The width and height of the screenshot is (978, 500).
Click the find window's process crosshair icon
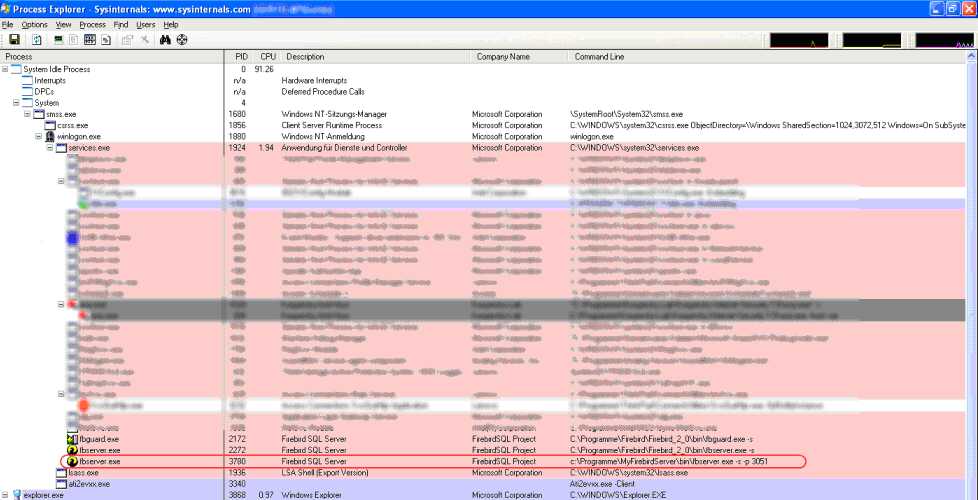point(182,40)
